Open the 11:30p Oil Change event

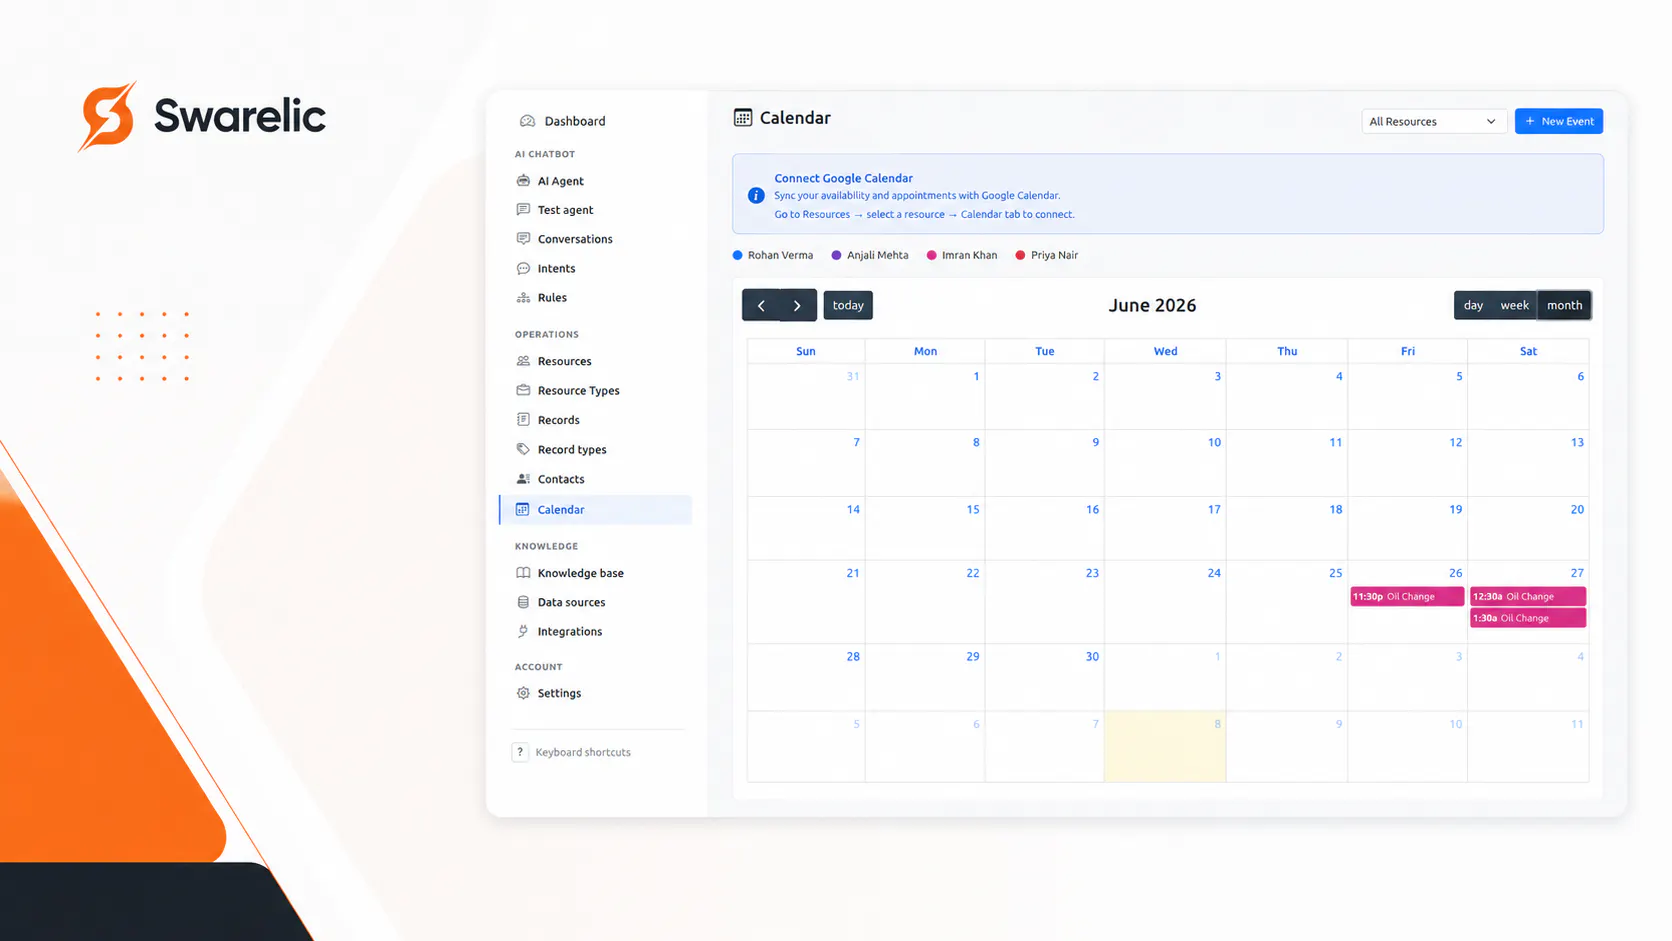point(1407,597)
